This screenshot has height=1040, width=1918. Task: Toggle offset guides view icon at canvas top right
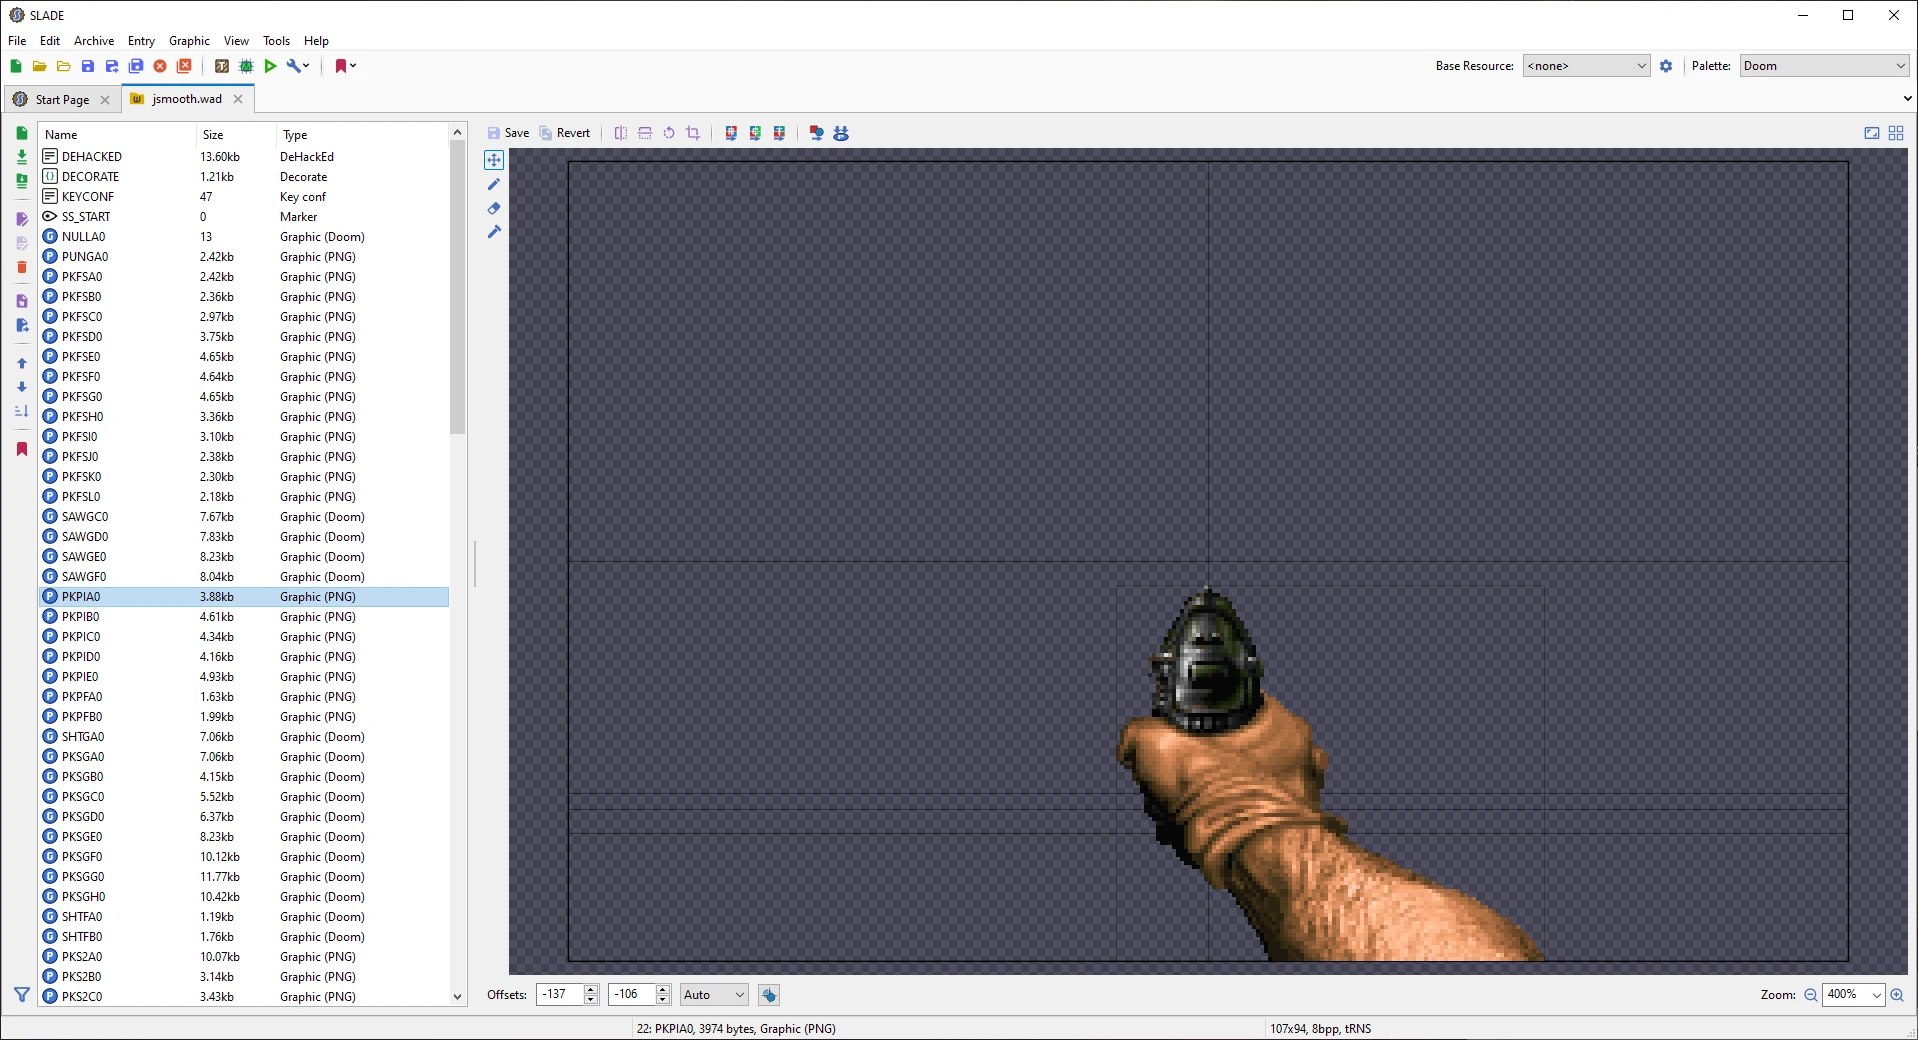tap(1872, 133)
